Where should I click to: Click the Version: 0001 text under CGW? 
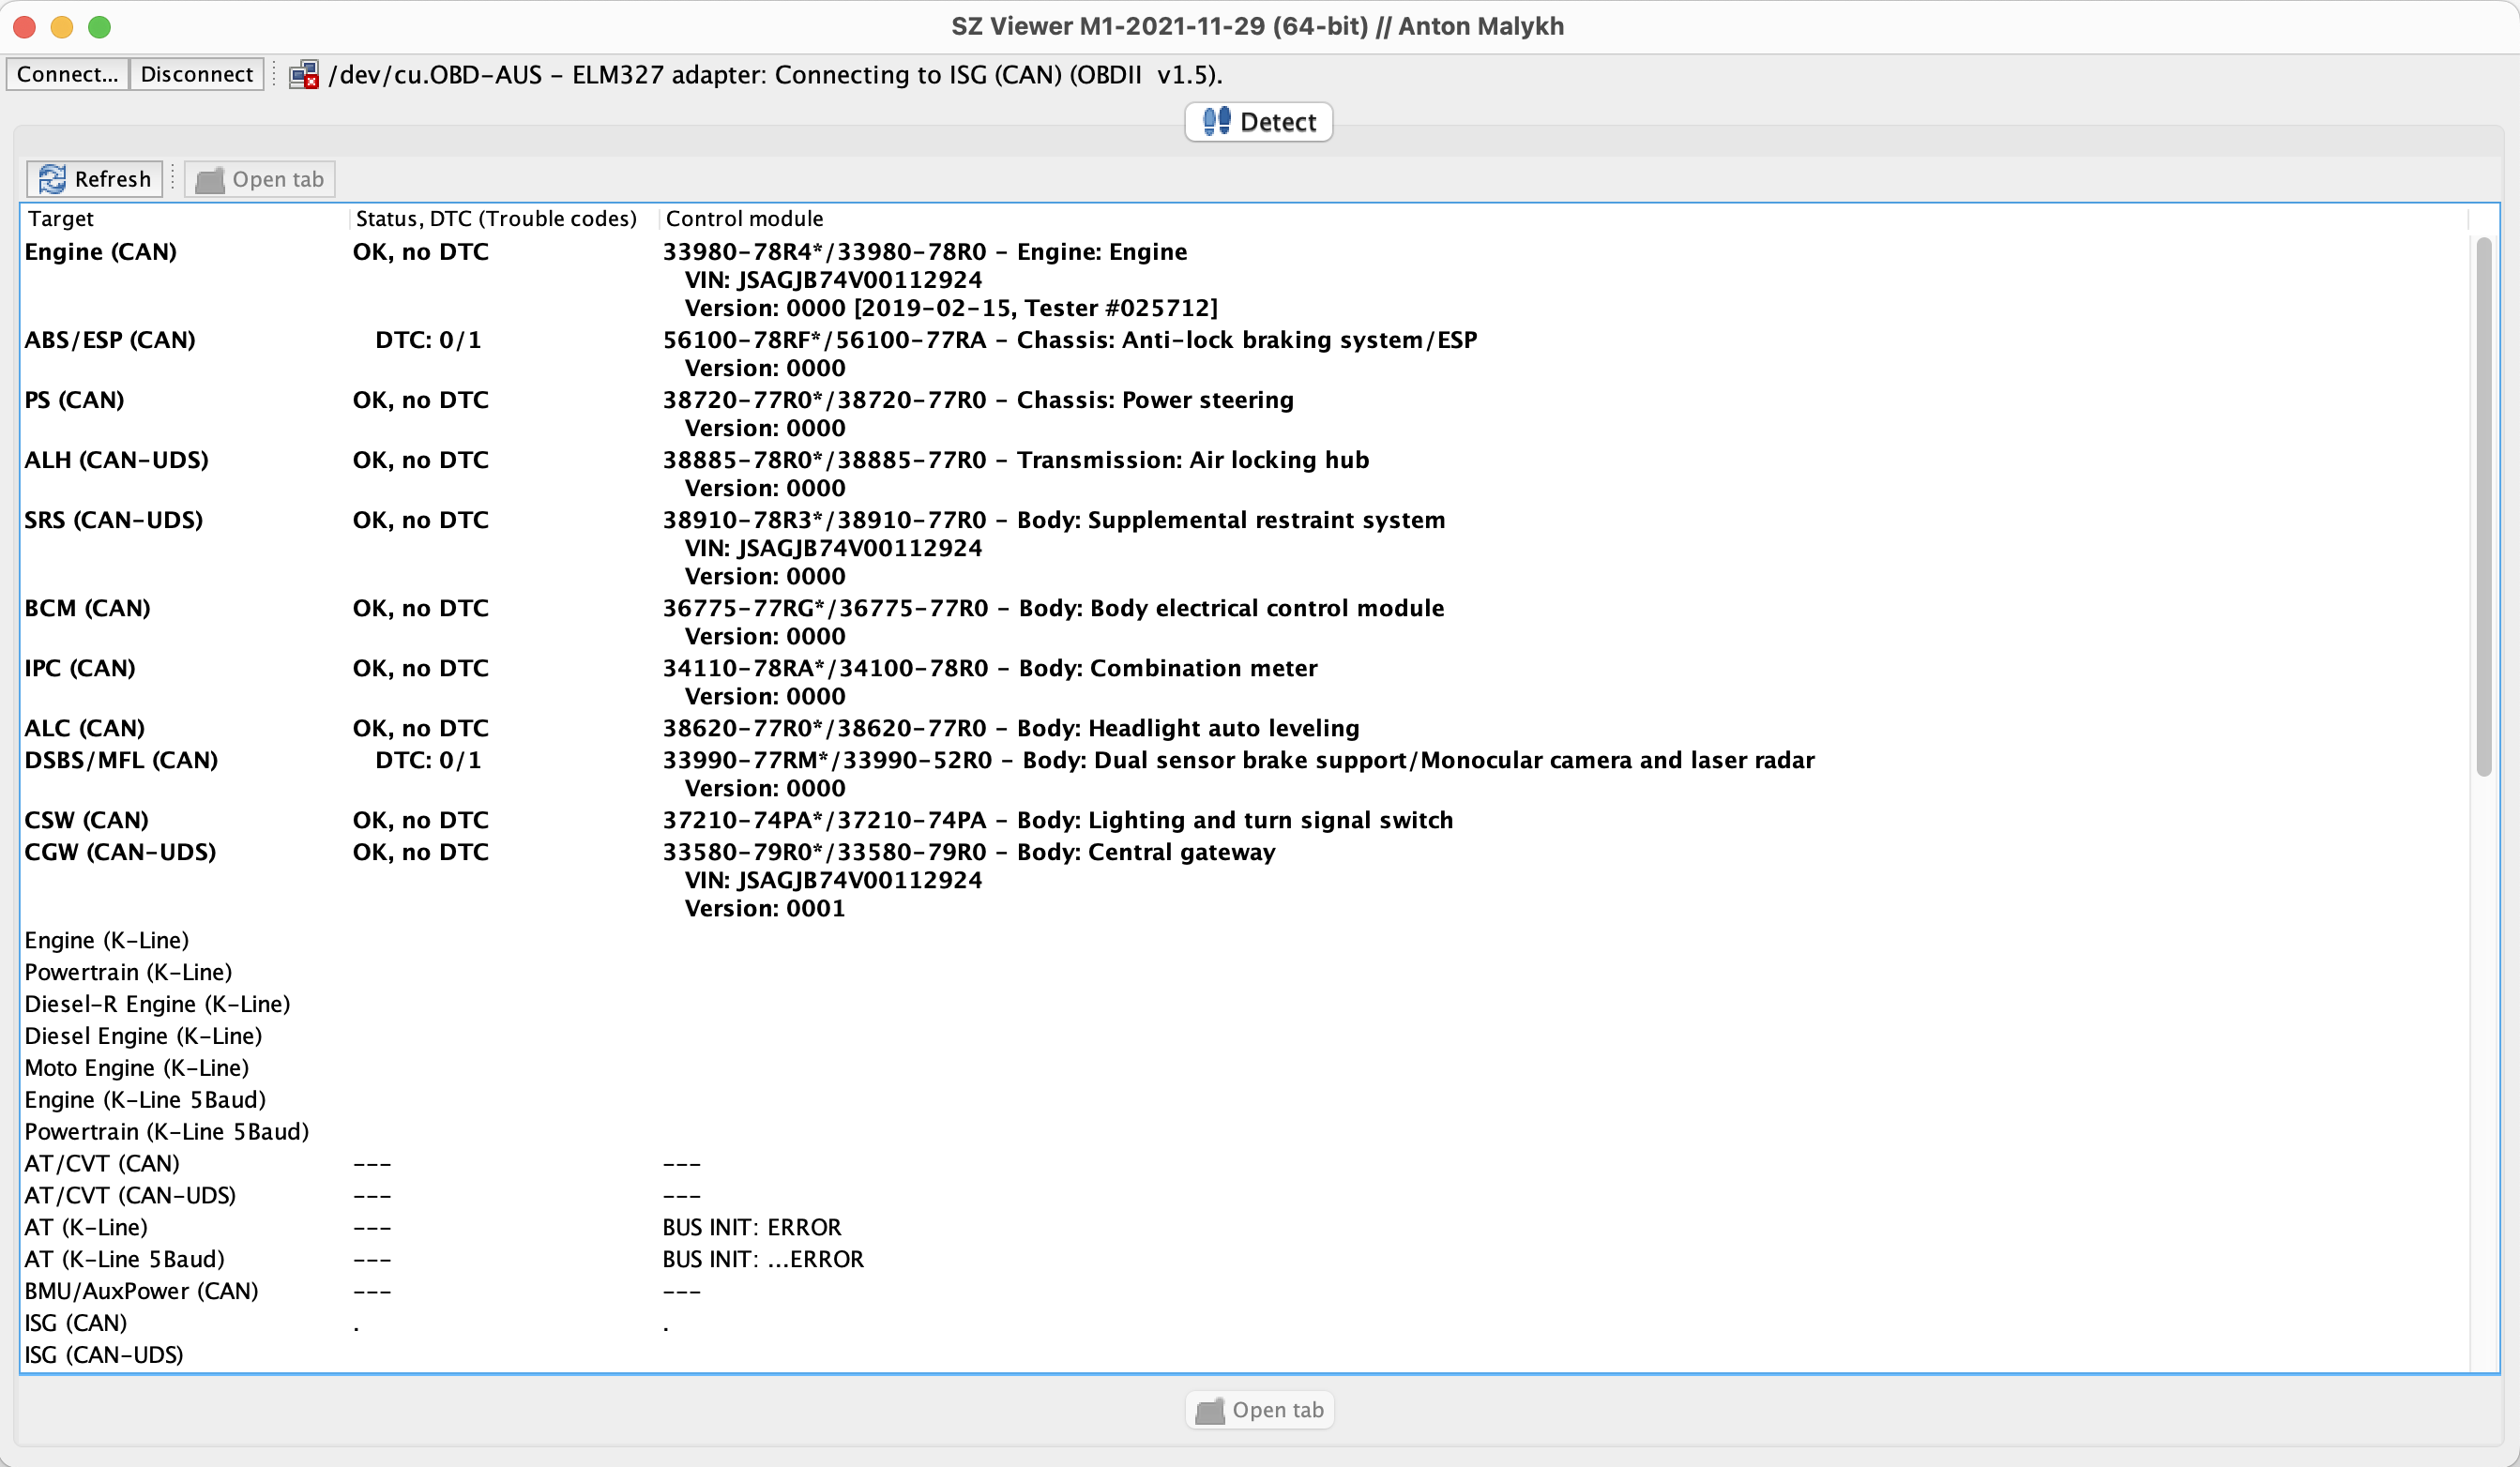click(765, 909)
